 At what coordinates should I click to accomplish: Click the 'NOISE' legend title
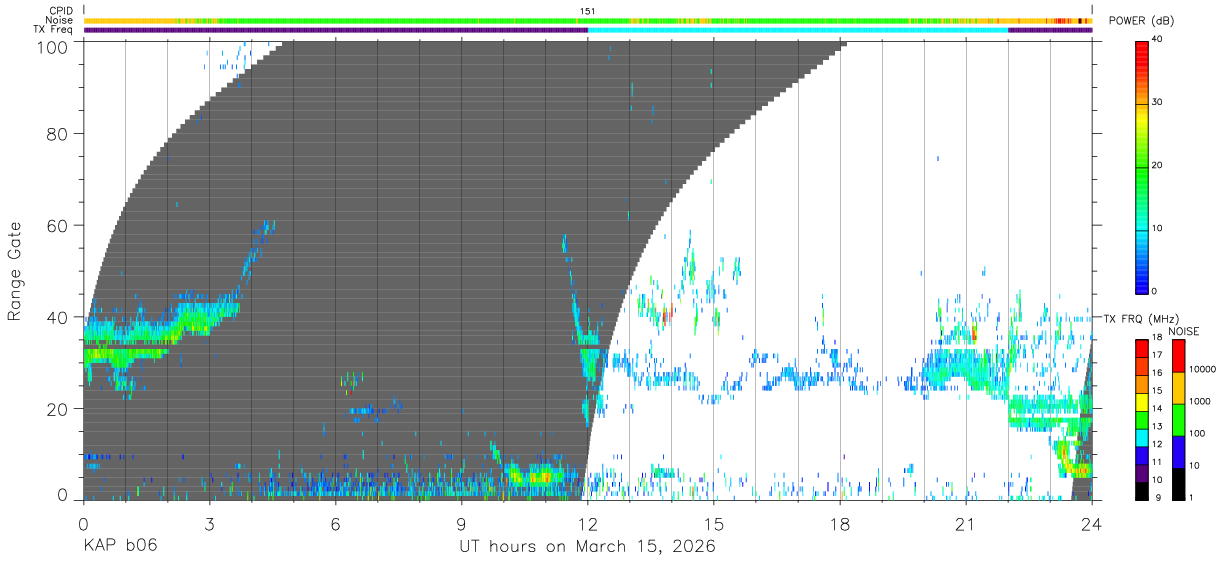tap(1184, 331)
